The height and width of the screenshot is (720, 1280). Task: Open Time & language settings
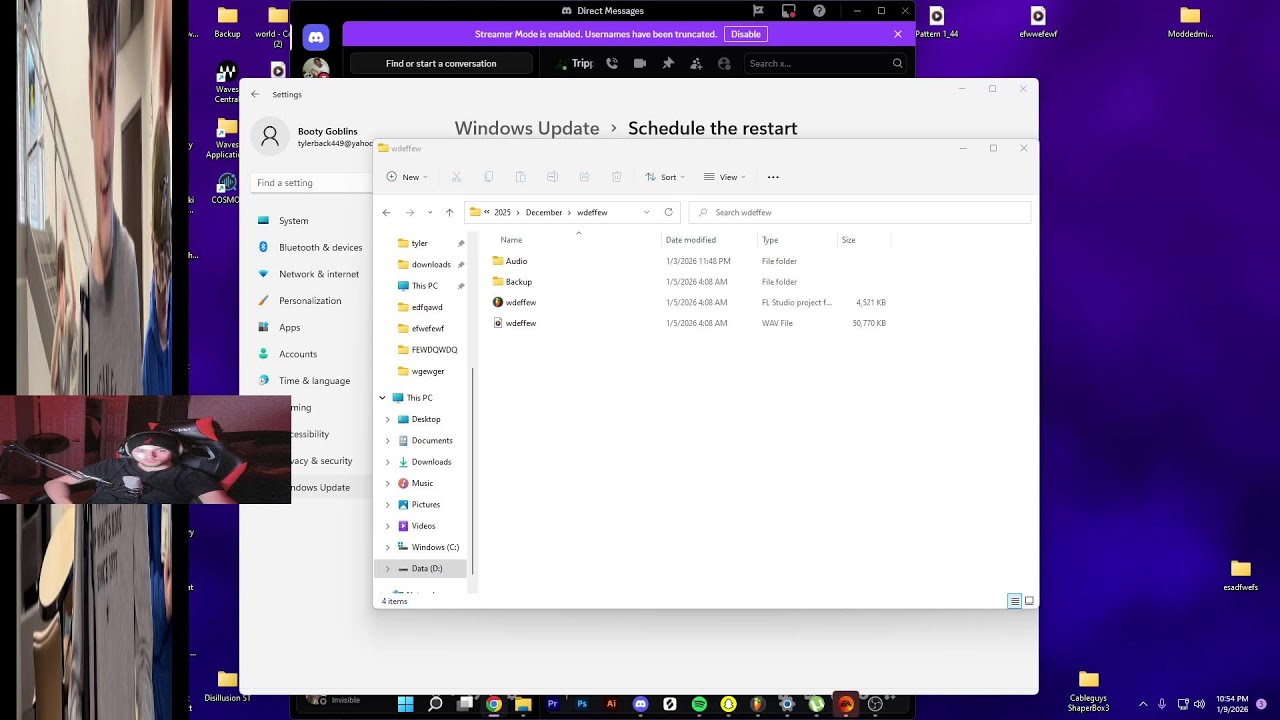(312, 380)
